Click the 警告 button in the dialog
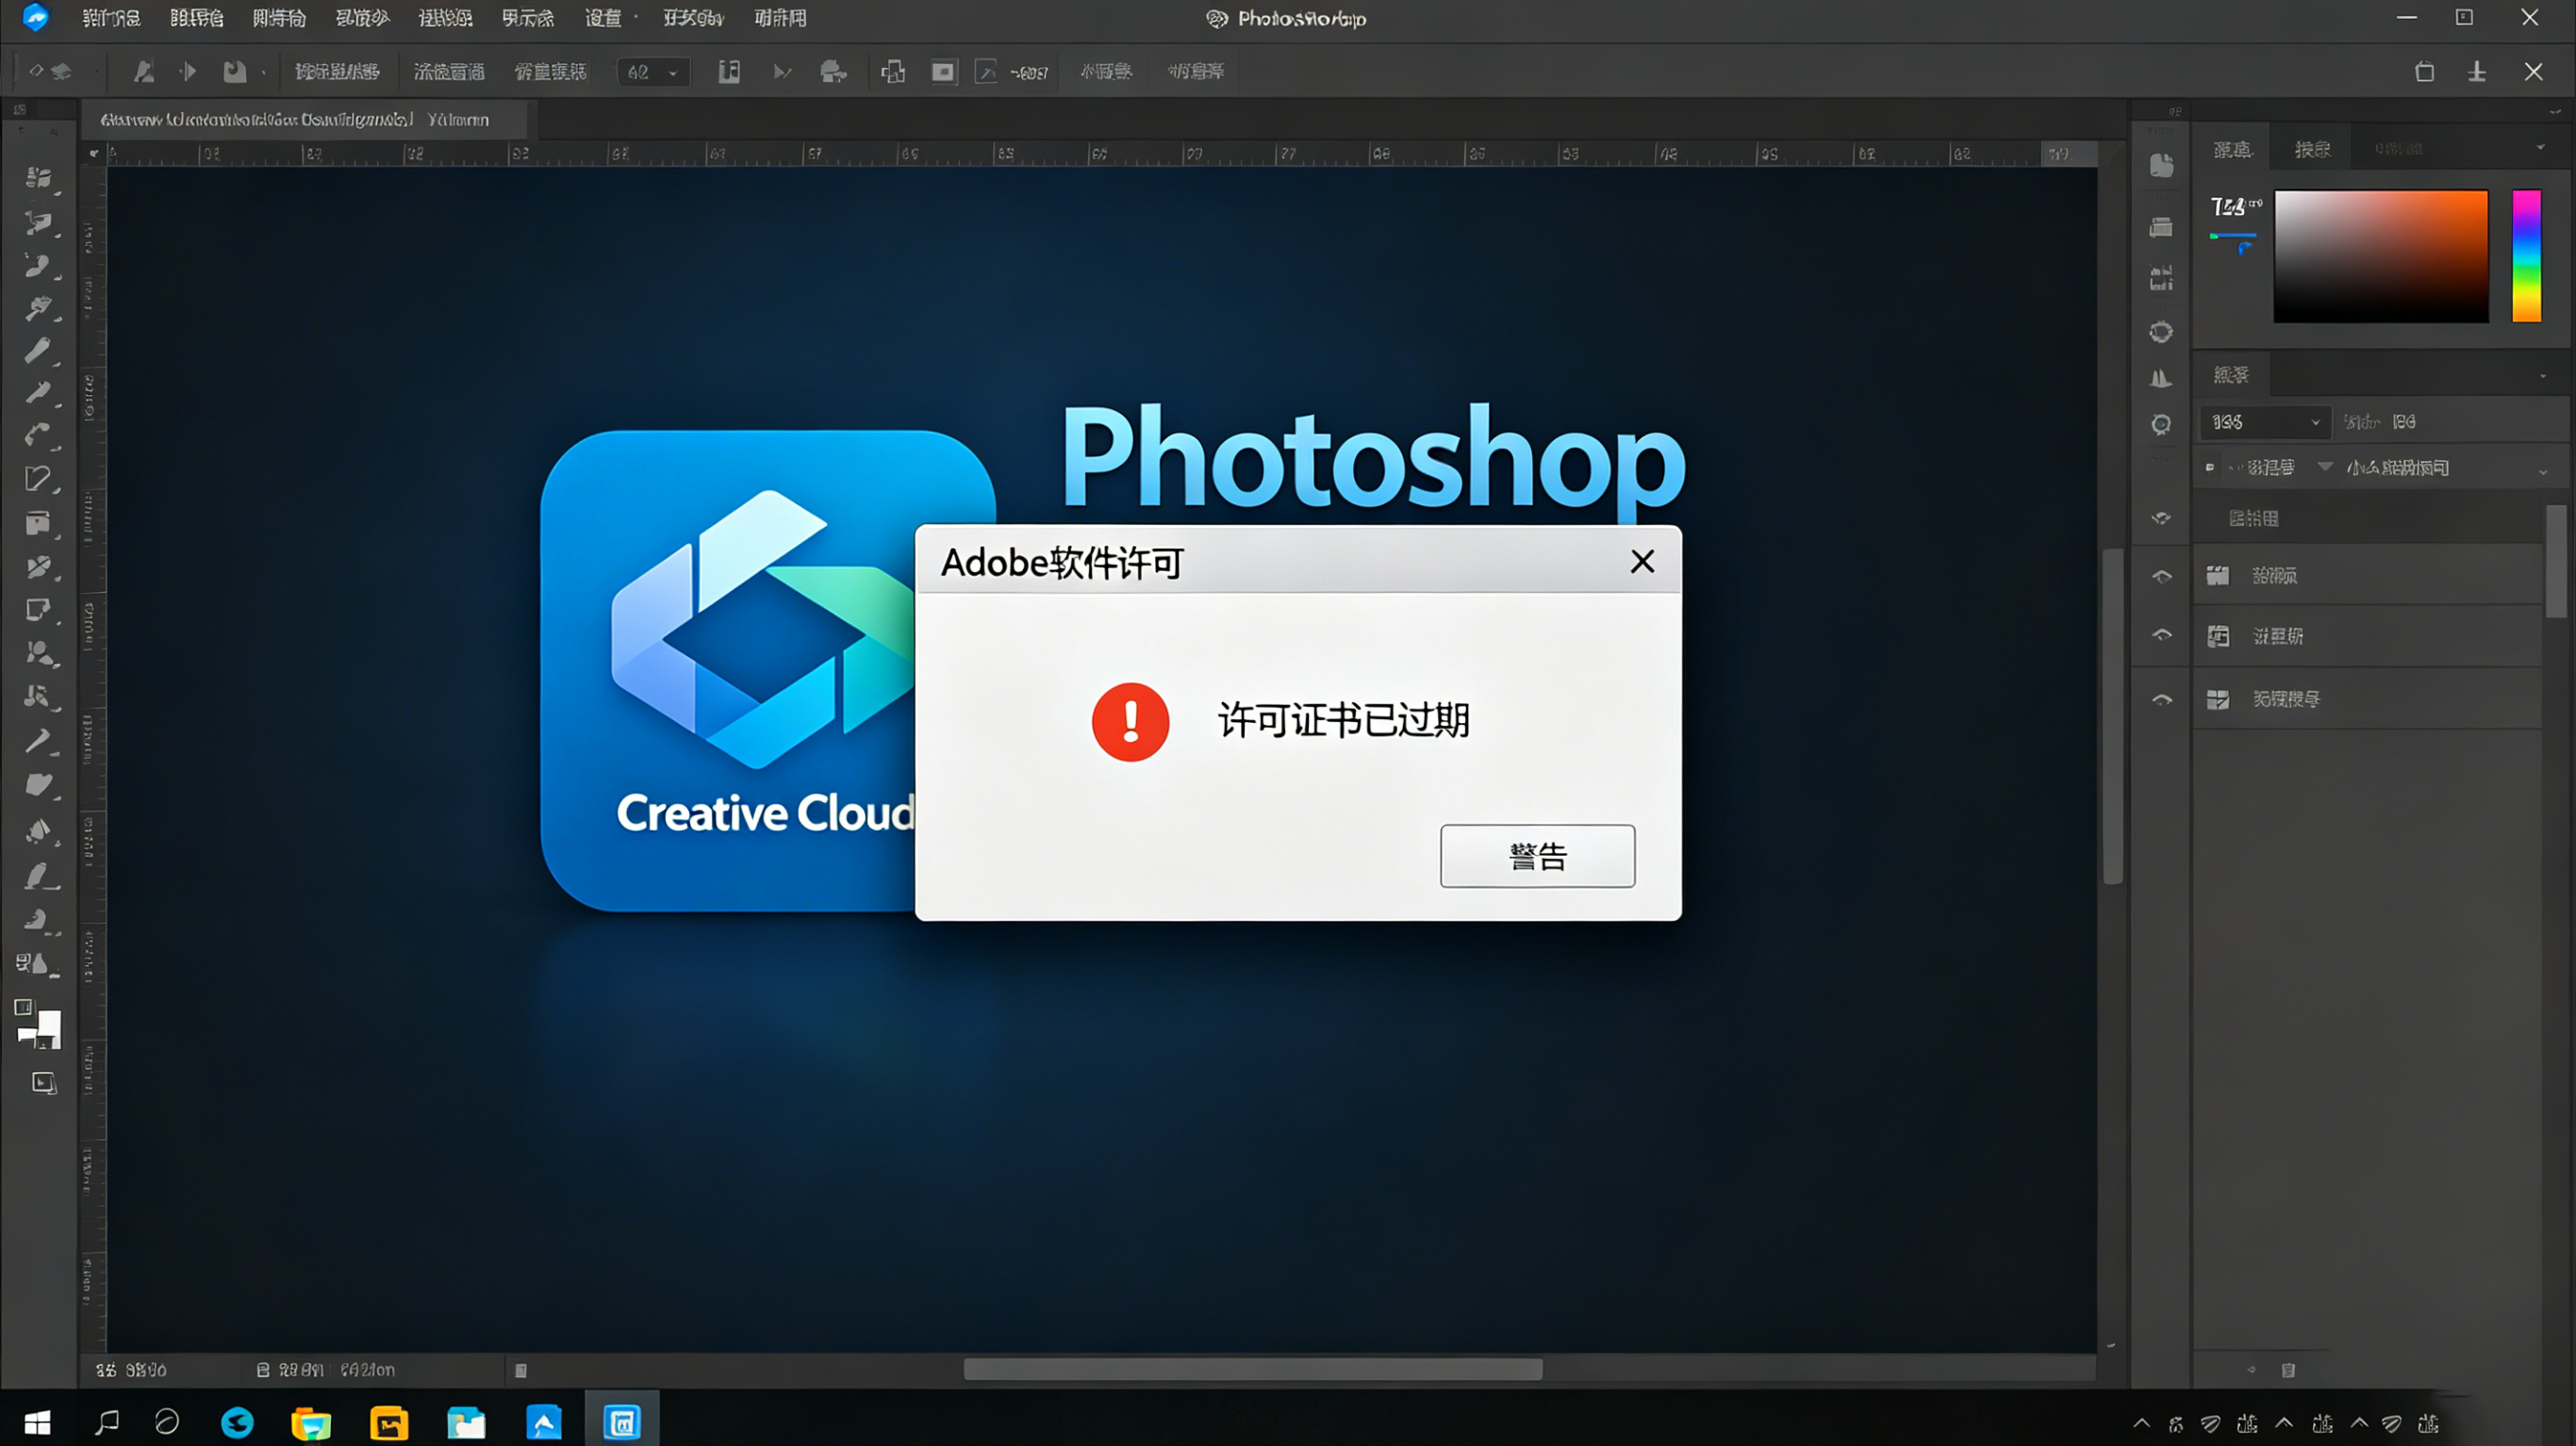 (1537, 856)
